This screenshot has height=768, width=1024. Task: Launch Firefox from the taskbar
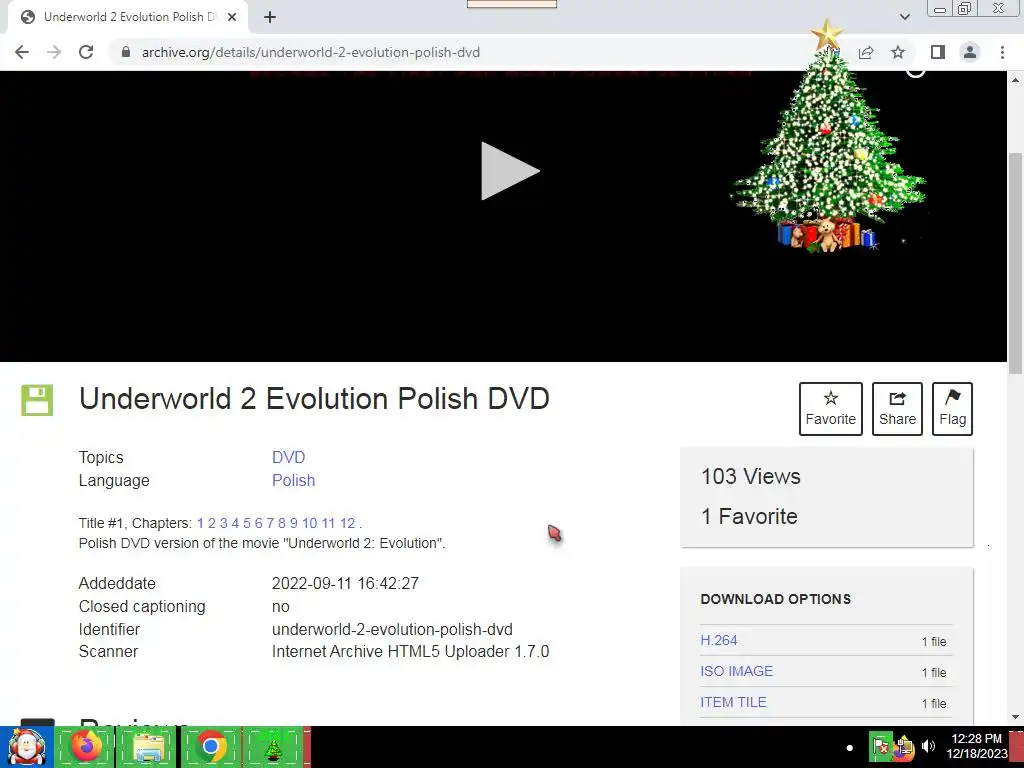coord(86,746)
